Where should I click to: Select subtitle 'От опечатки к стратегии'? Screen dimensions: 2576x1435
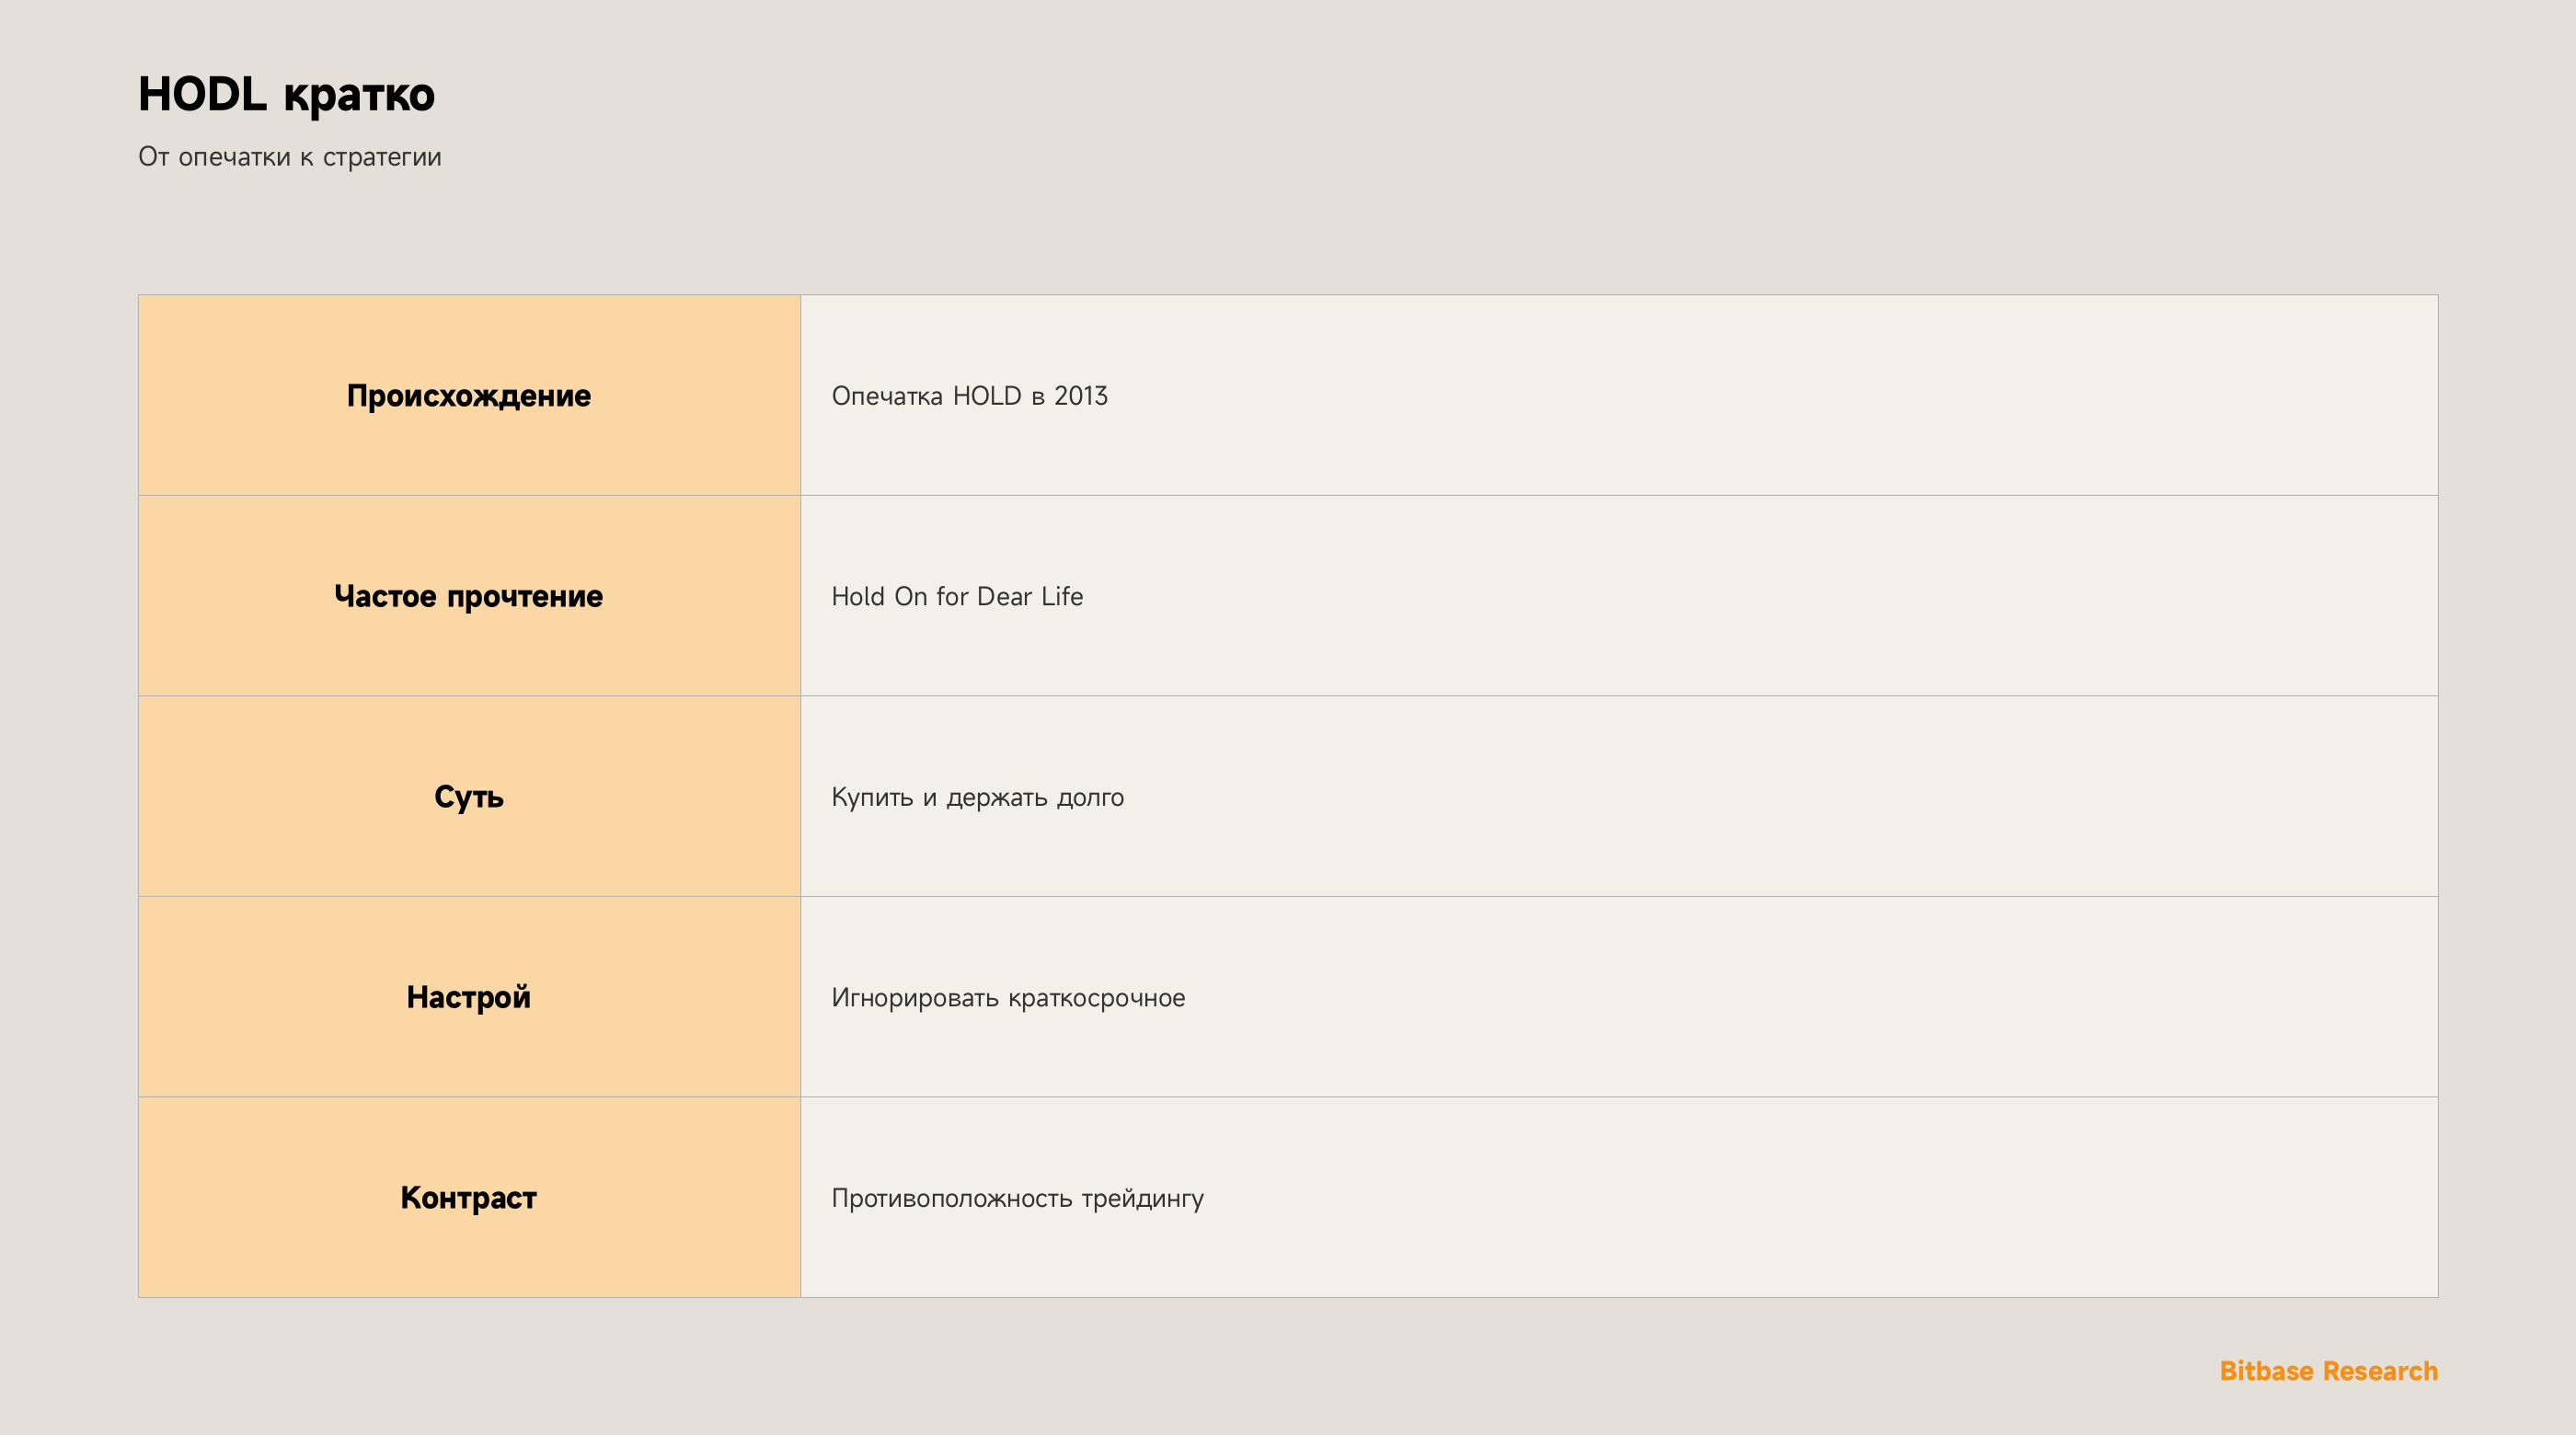click(x=290, y=157)
